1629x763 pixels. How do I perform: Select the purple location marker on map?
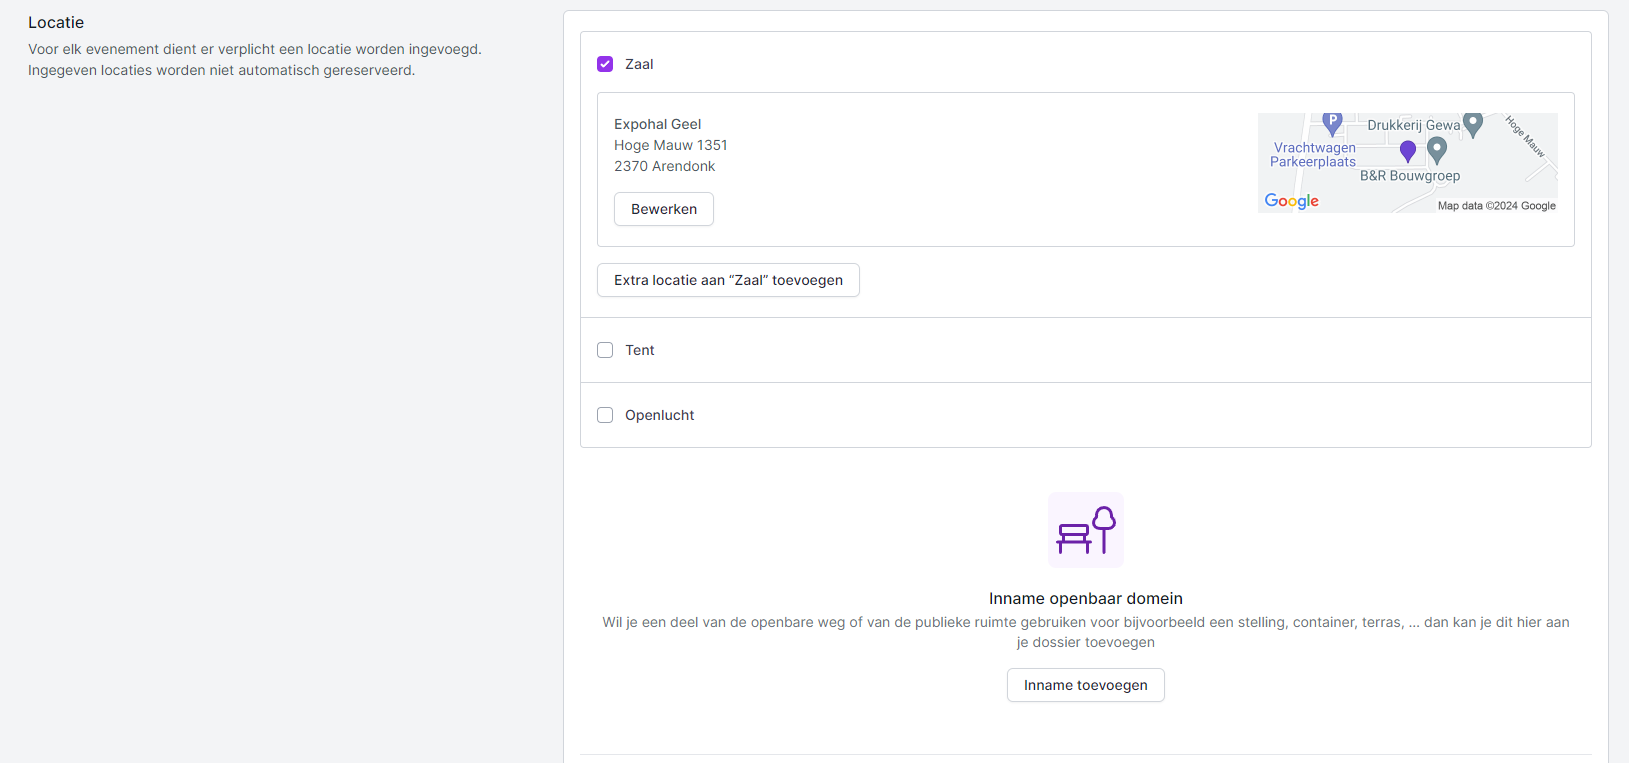(x=1408, y=150)
